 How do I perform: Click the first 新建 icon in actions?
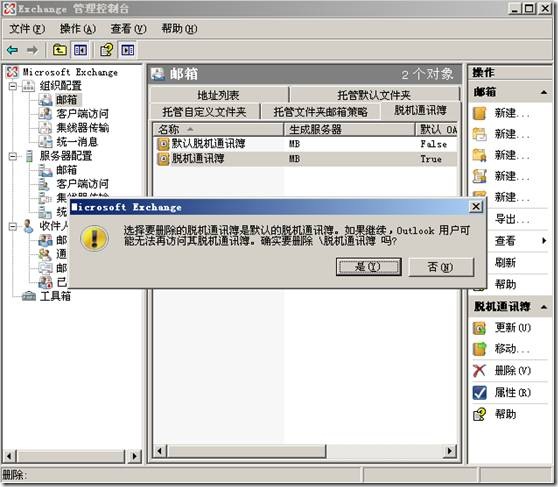(x=479, y=114)
